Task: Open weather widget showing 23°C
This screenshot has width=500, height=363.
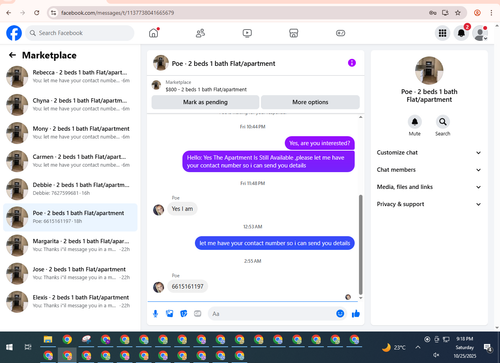Action: click(x=394, y=348)
